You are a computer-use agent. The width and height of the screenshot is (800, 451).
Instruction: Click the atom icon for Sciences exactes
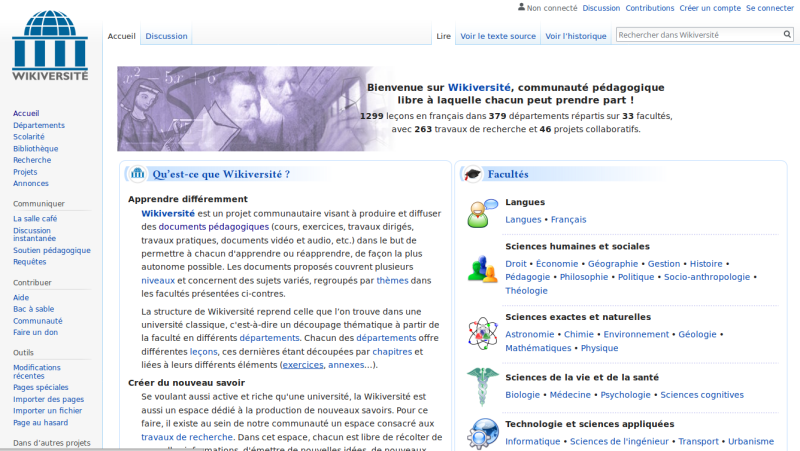[x=483, y=331]
